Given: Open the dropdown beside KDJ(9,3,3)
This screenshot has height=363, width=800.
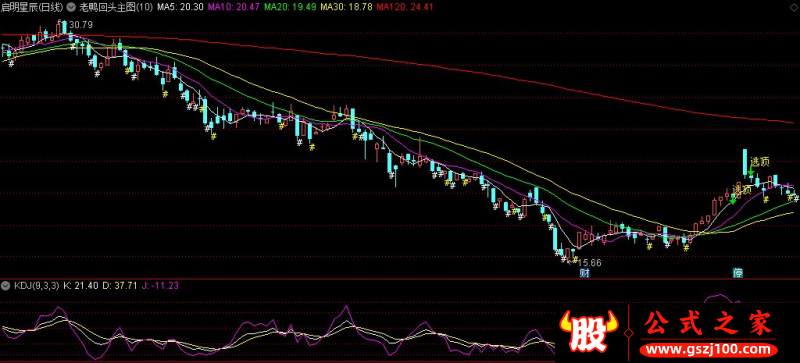Looking at the screenshot, I should (x=6, y=286).
